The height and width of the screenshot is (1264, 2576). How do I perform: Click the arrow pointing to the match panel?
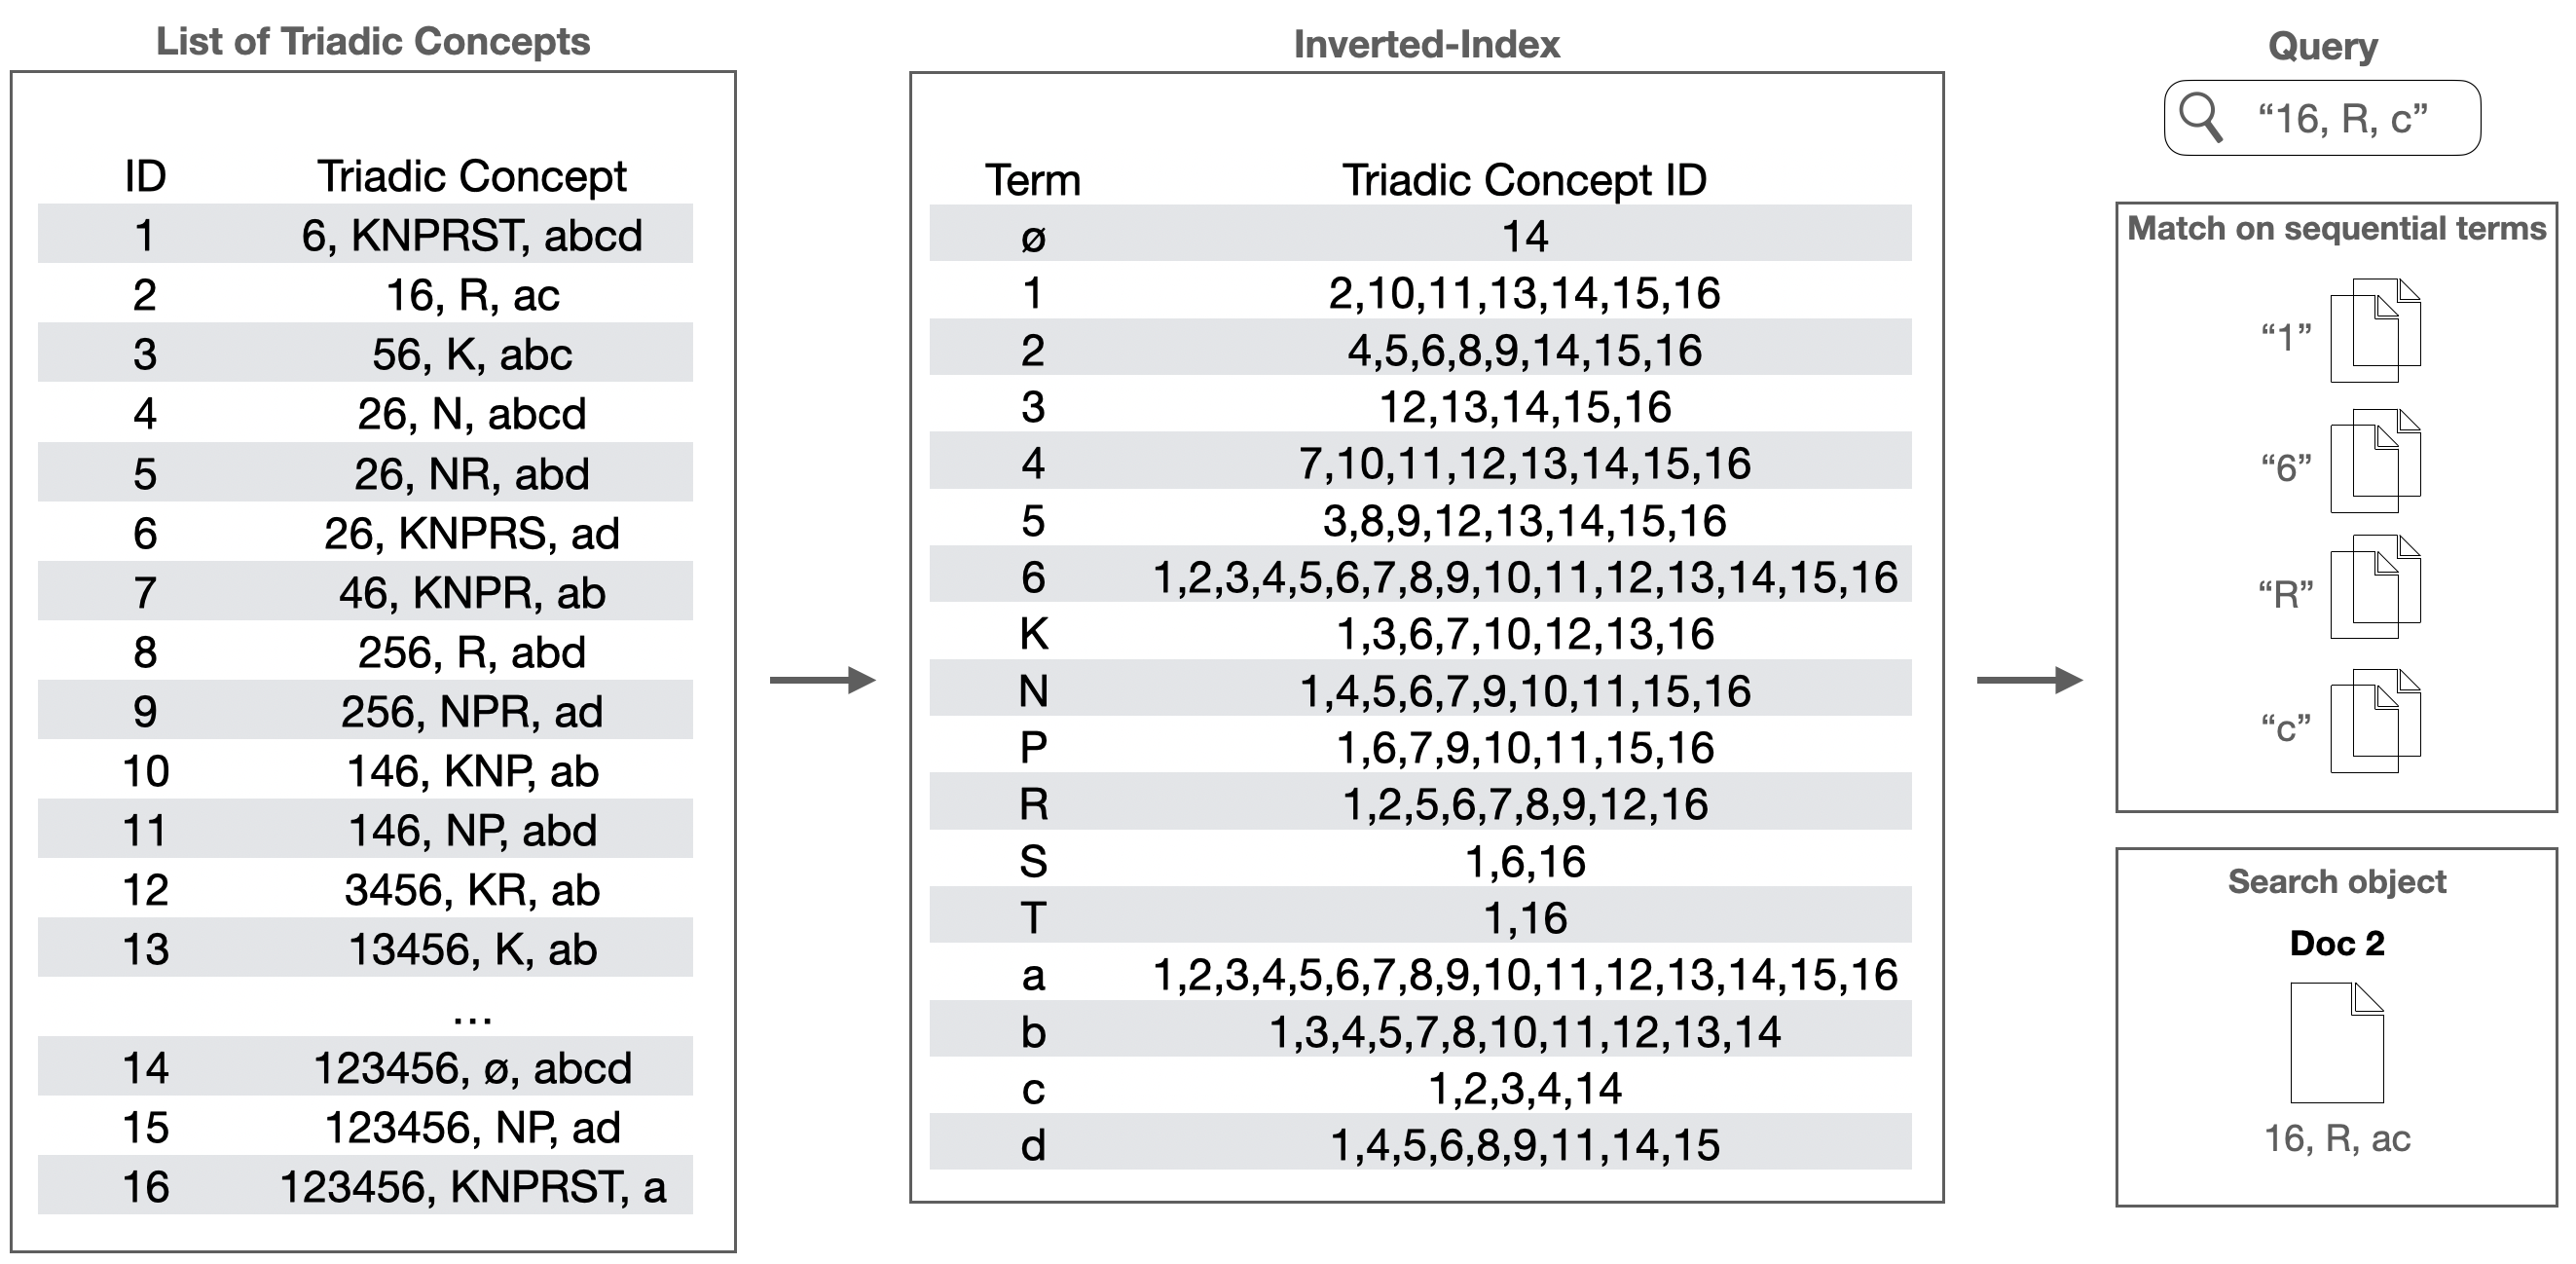pos(2029,680)
